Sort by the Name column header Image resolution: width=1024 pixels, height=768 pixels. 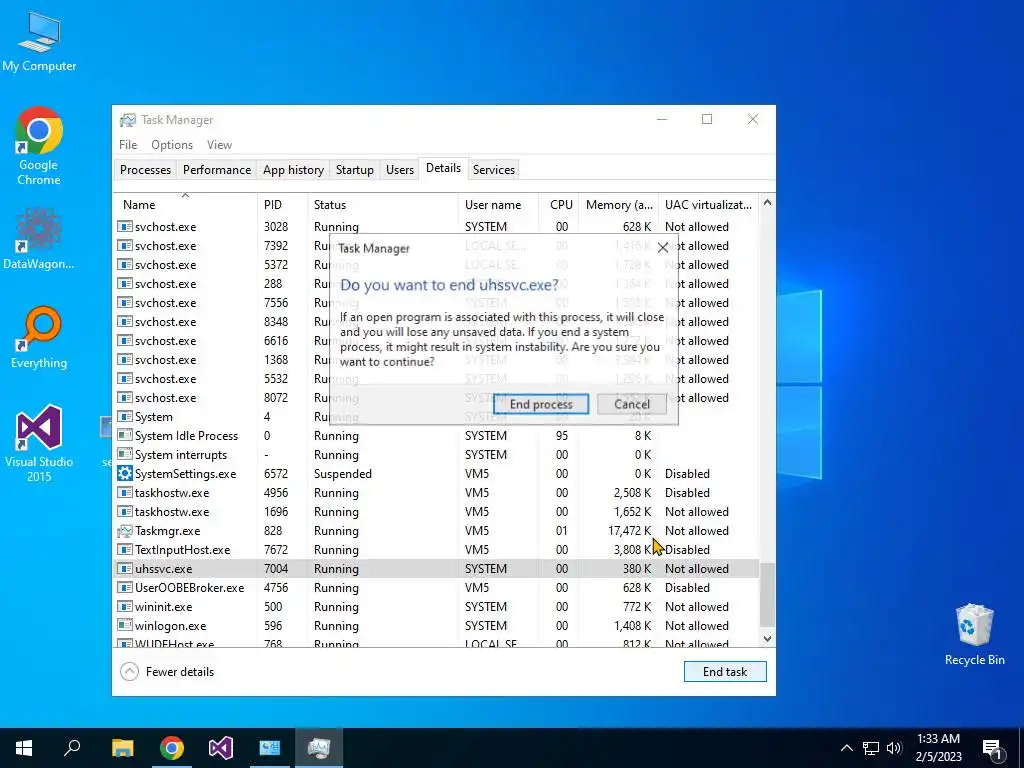(185, 204)
